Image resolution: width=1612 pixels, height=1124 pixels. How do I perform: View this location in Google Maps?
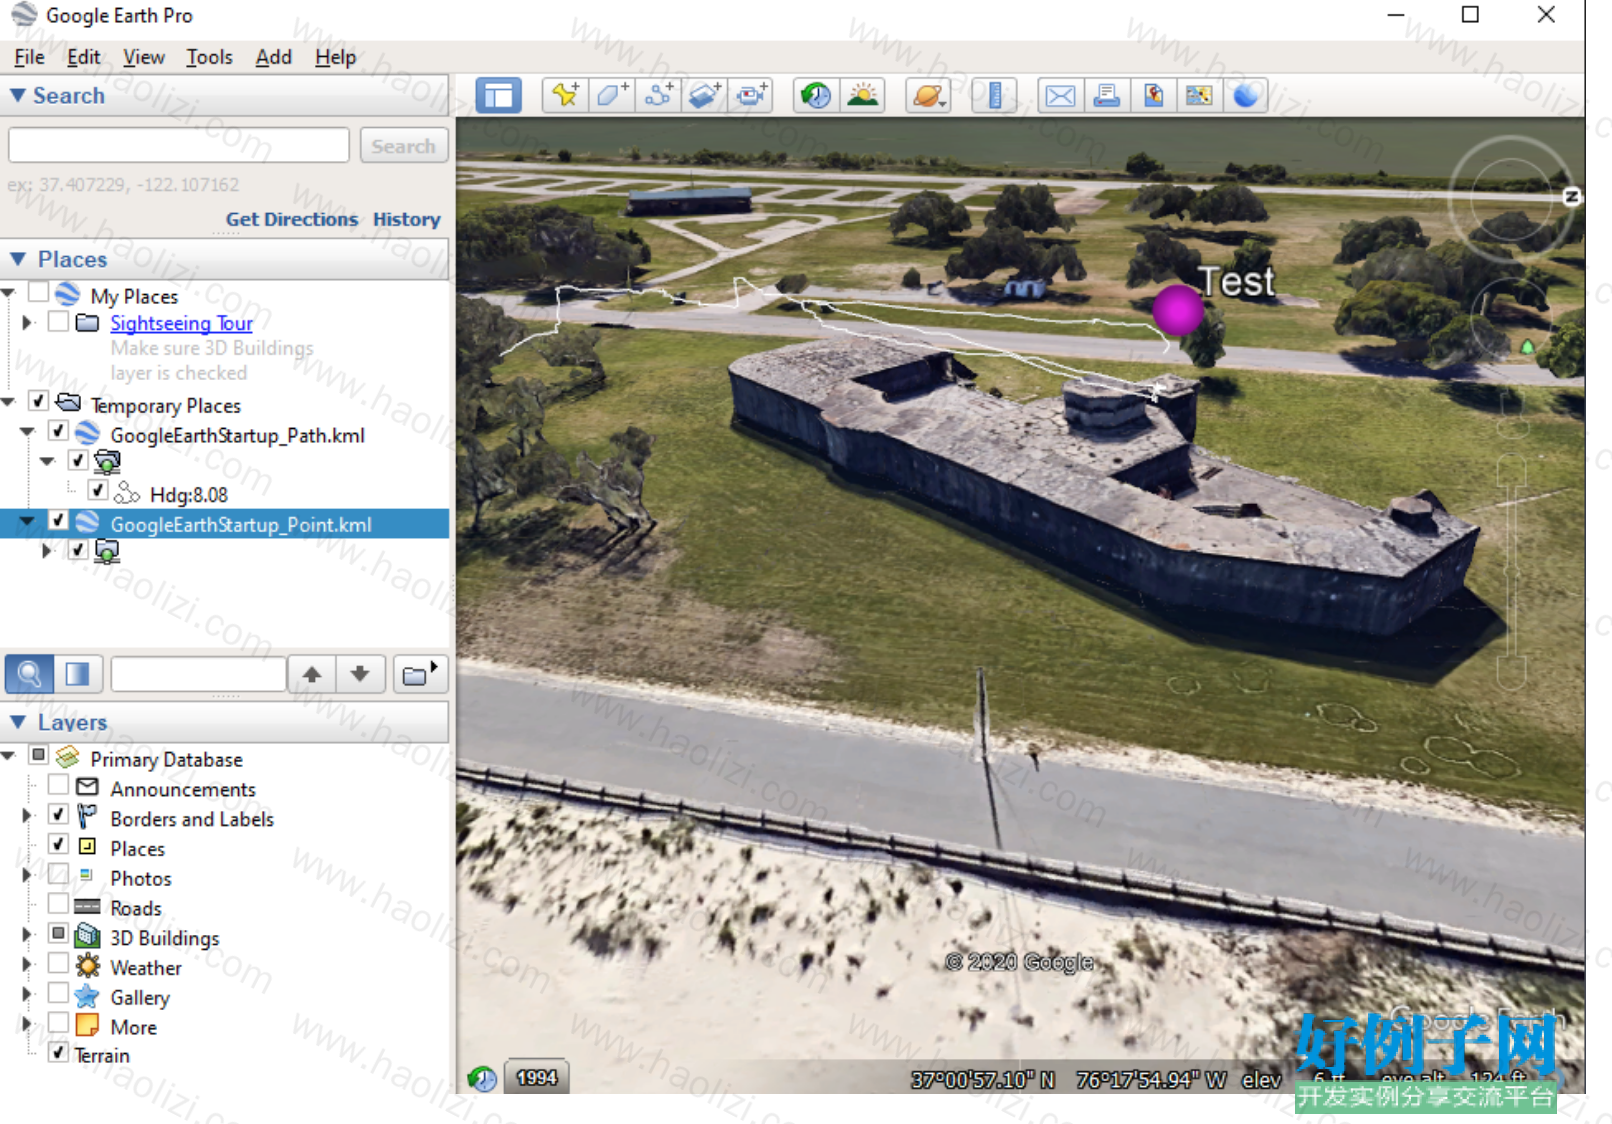point(1199,96)
